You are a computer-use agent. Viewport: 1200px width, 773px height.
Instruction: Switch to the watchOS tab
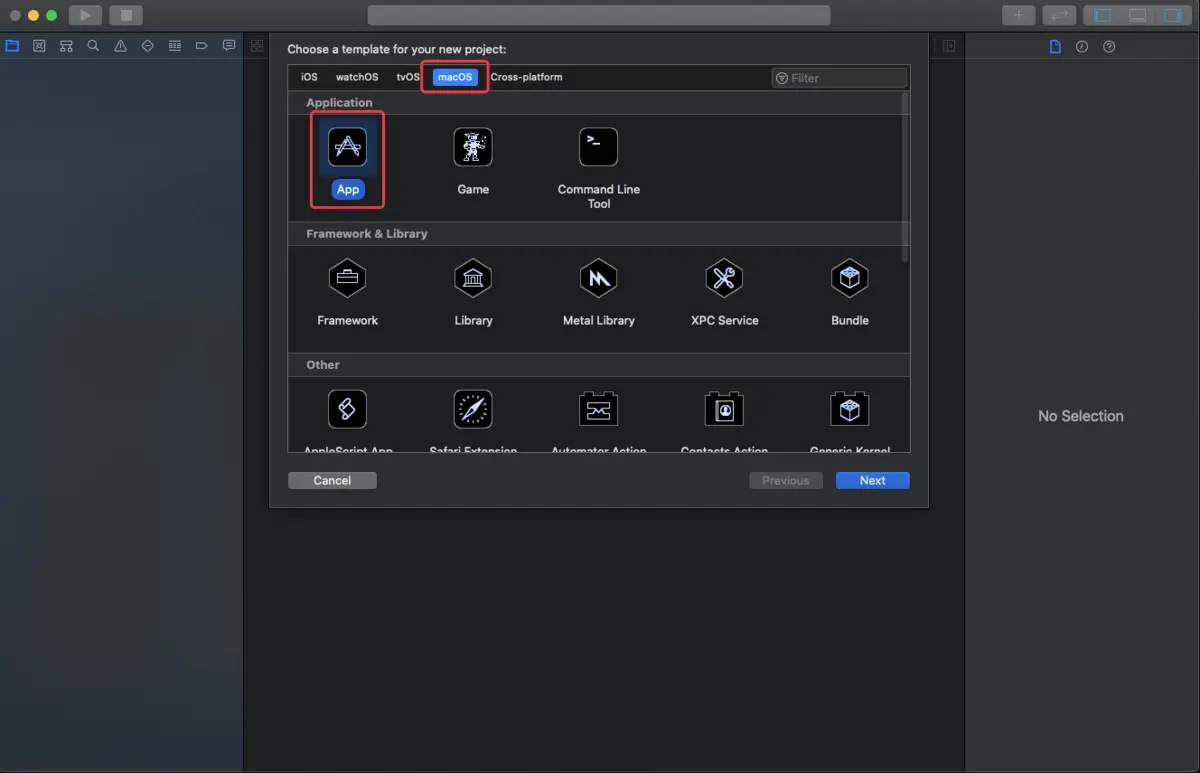coord(357,77)
